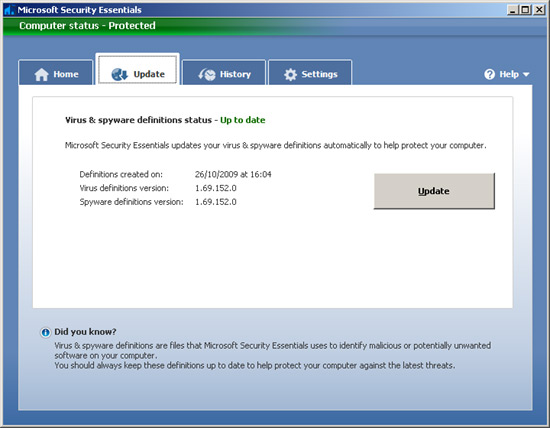Click the virus definitions version number
The image size is (550, 428).
(216, 188)
